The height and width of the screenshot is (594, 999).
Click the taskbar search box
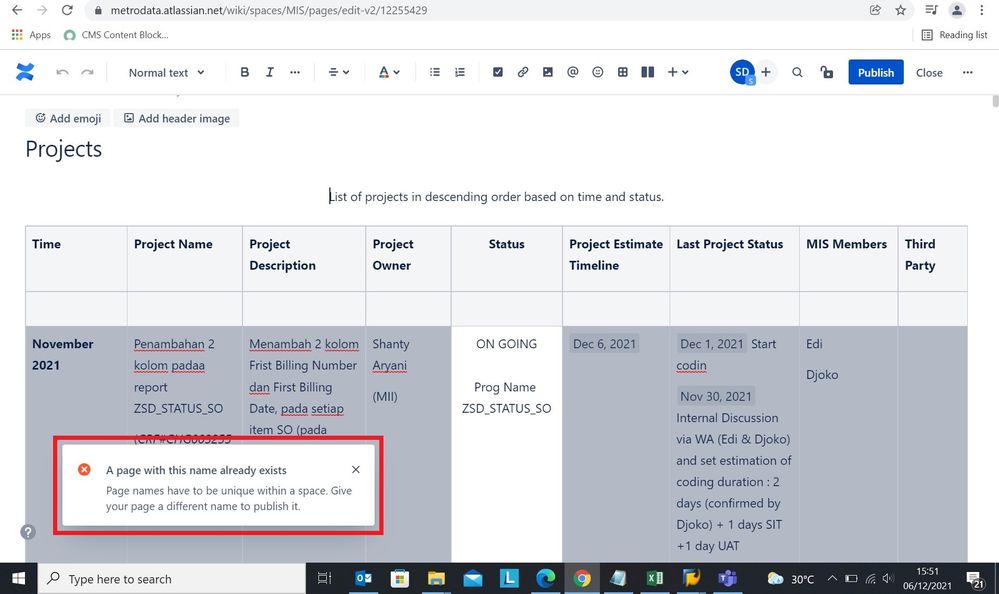click(171, 579)
